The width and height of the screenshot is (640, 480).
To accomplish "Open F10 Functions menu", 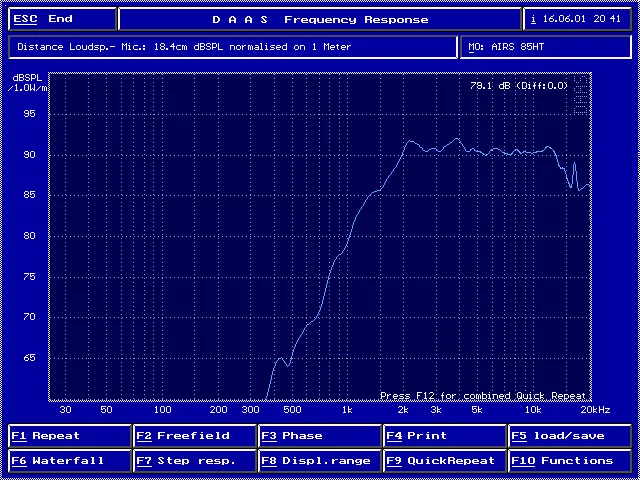I will tap(570, 461).
